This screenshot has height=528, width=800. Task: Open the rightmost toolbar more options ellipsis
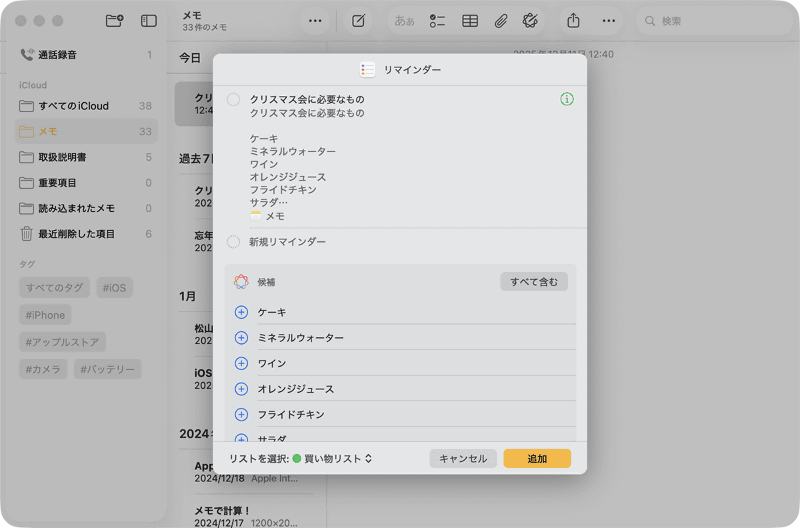pyautogui.click(x=609, y=21)
